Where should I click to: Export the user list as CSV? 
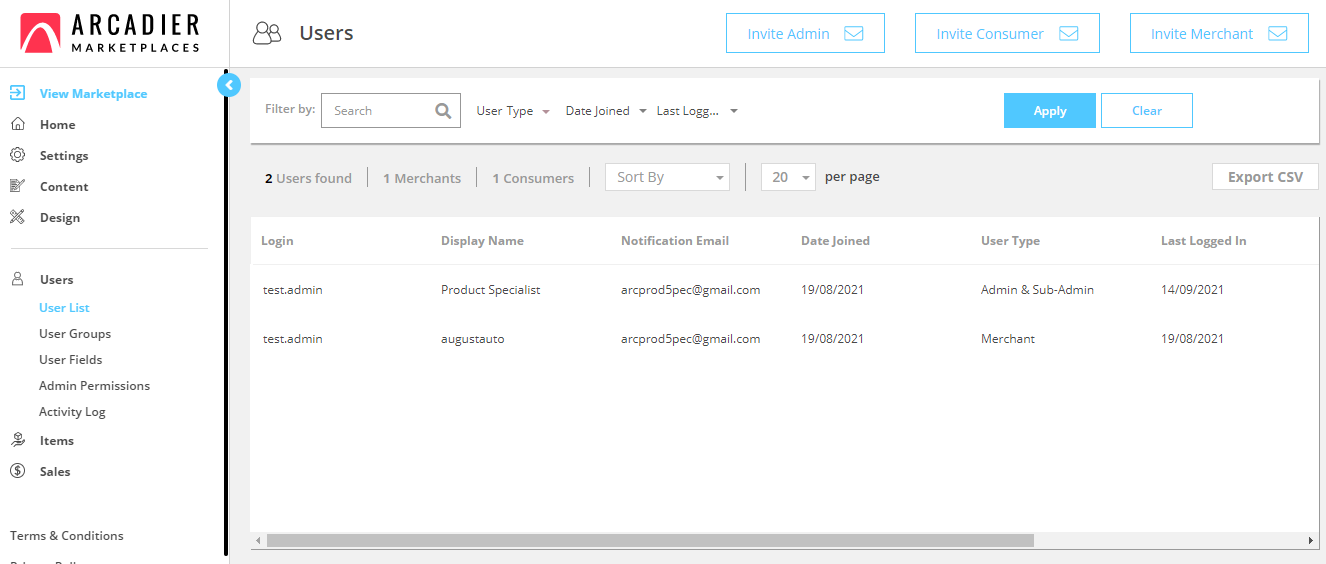click(1265, 177)
